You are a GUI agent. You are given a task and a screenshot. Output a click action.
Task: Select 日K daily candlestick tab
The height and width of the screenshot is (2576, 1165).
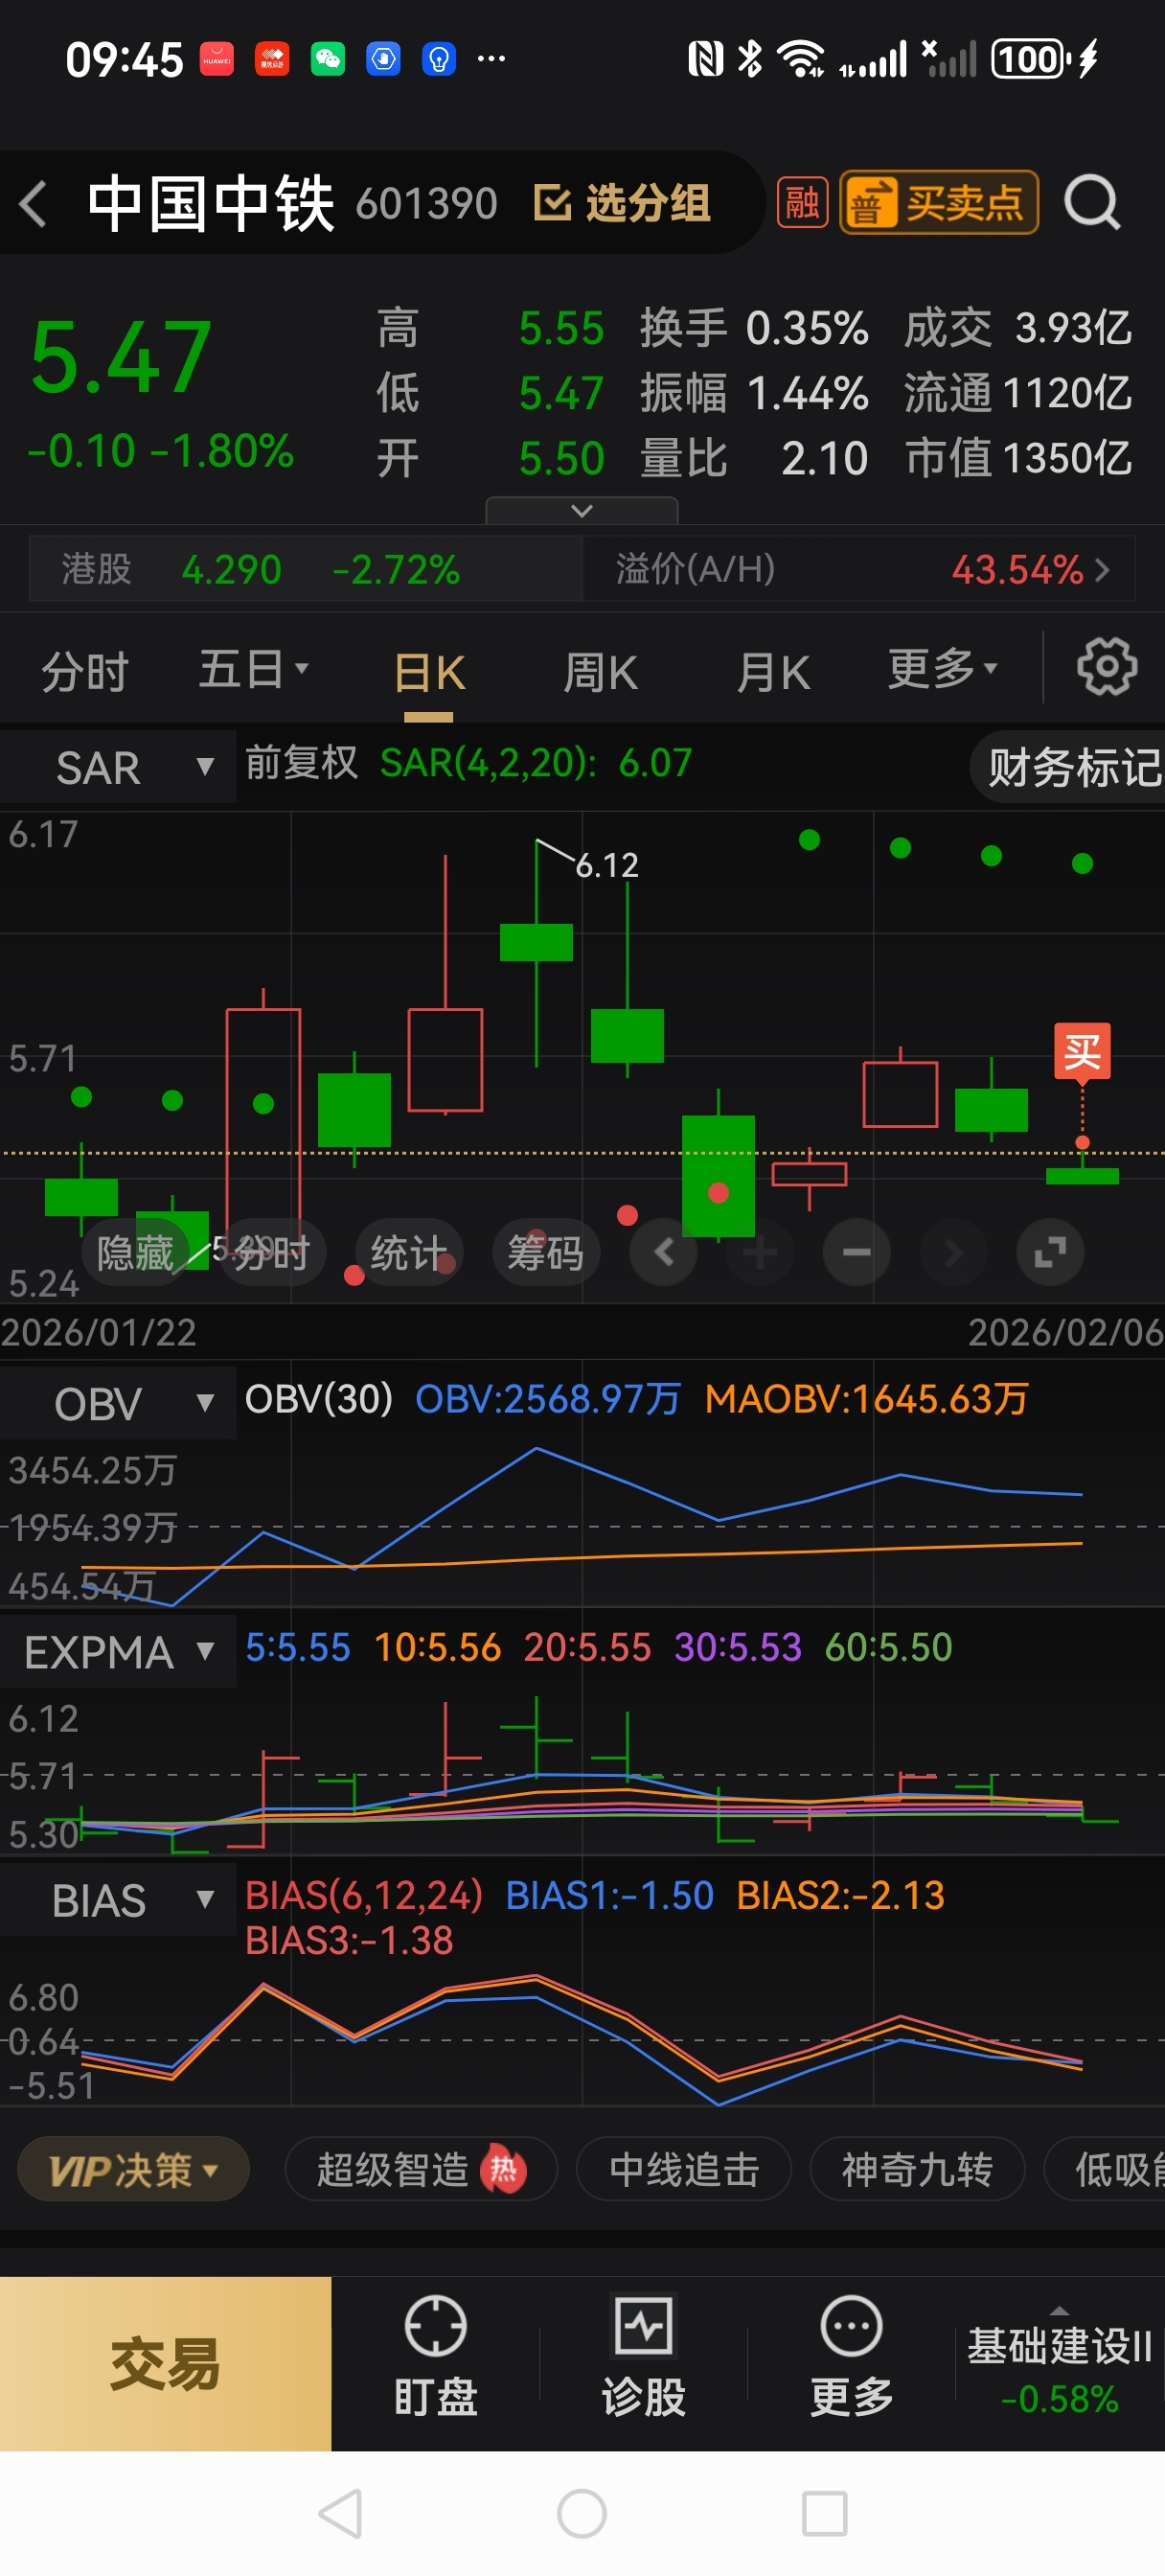(429, 673)
